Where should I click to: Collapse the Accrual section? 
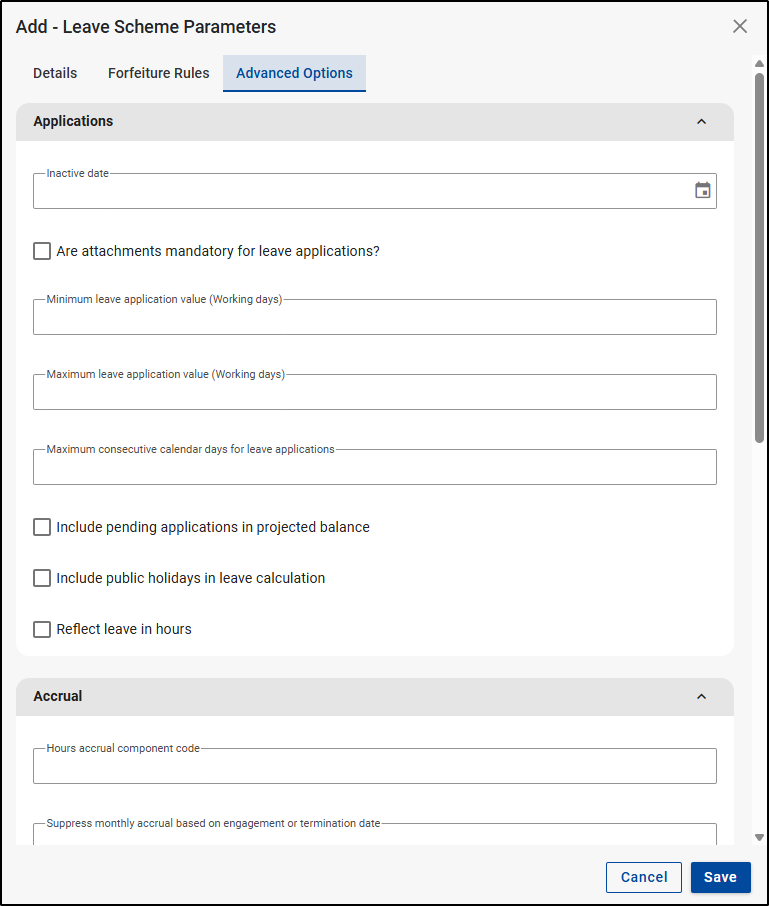click(x=701, y=697)
